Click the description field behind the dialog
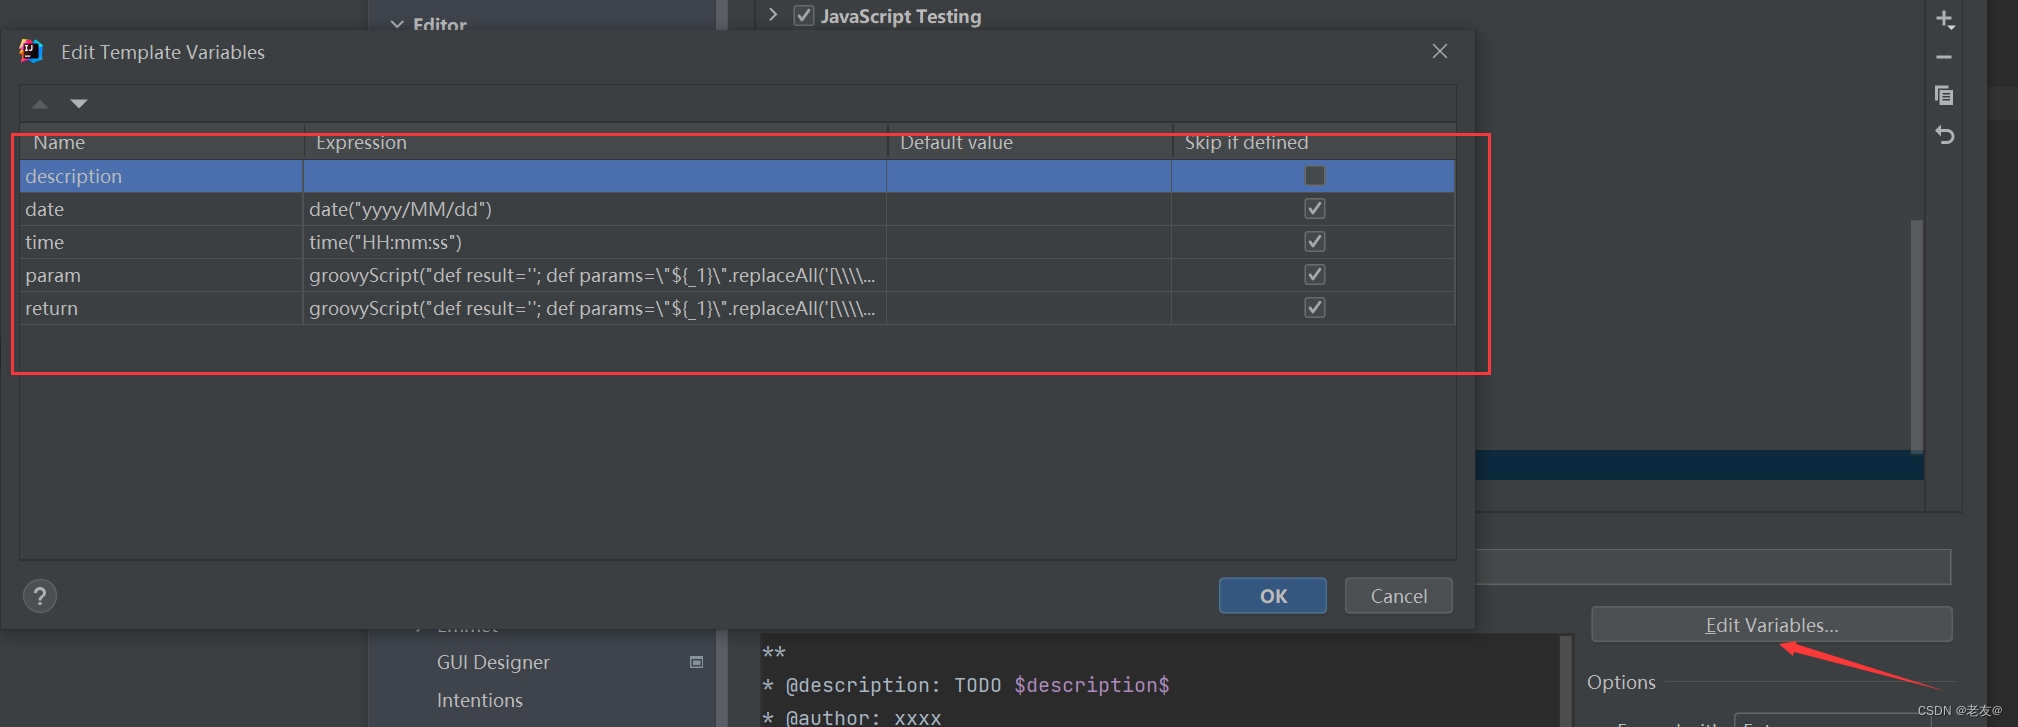The width and height of the screenshot is (2018, 727). 1713,566
